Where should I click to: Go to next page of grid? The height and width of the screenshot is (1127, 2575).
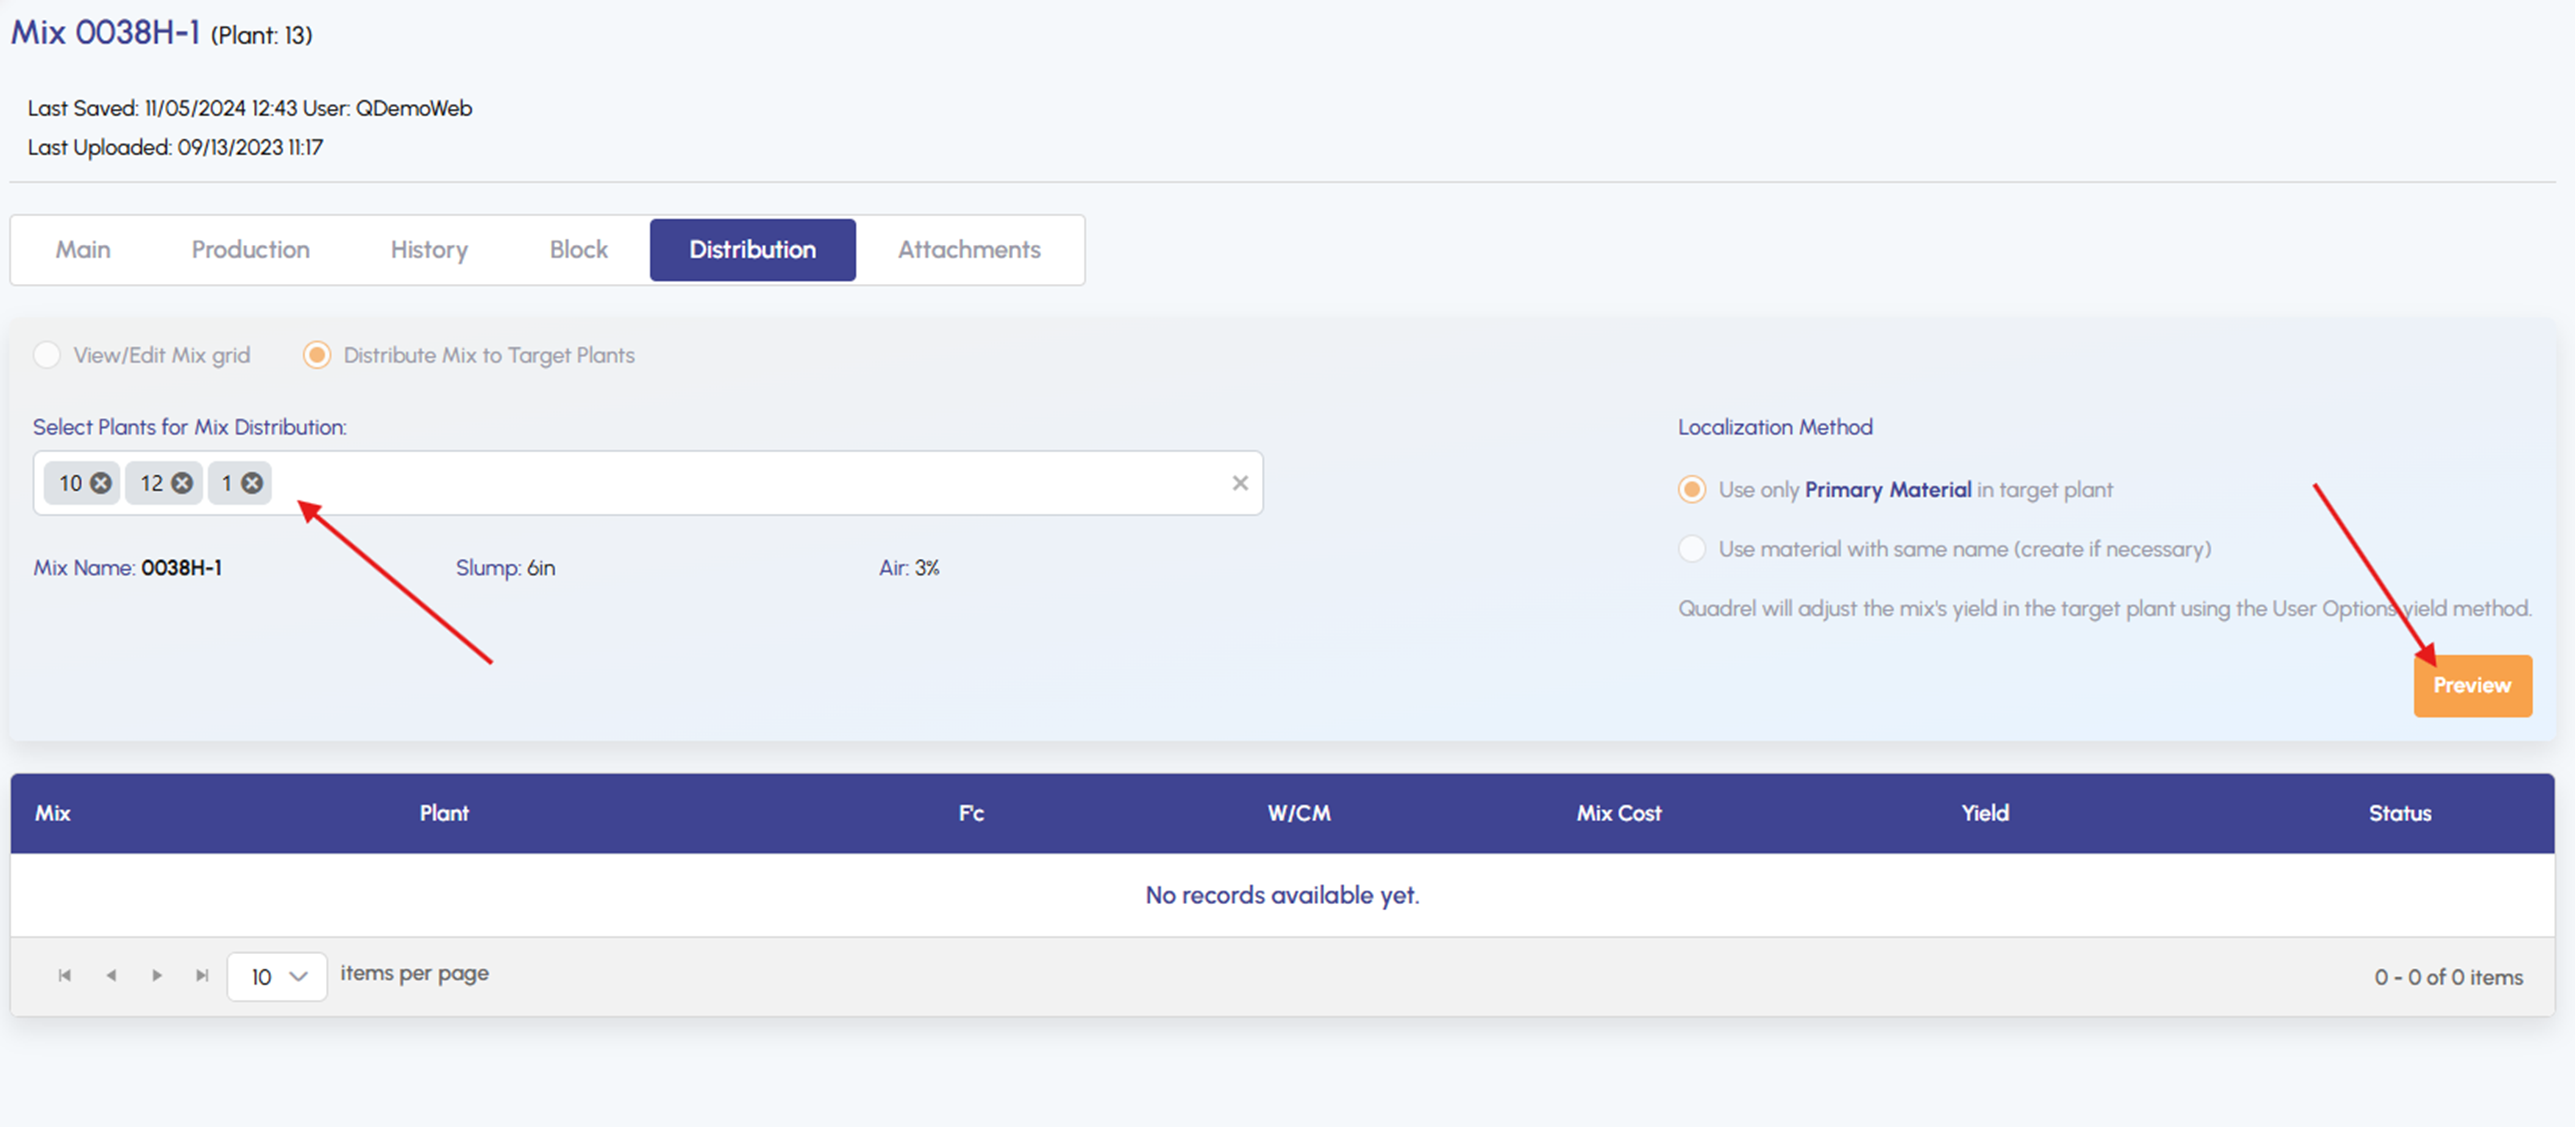point(157,976)
